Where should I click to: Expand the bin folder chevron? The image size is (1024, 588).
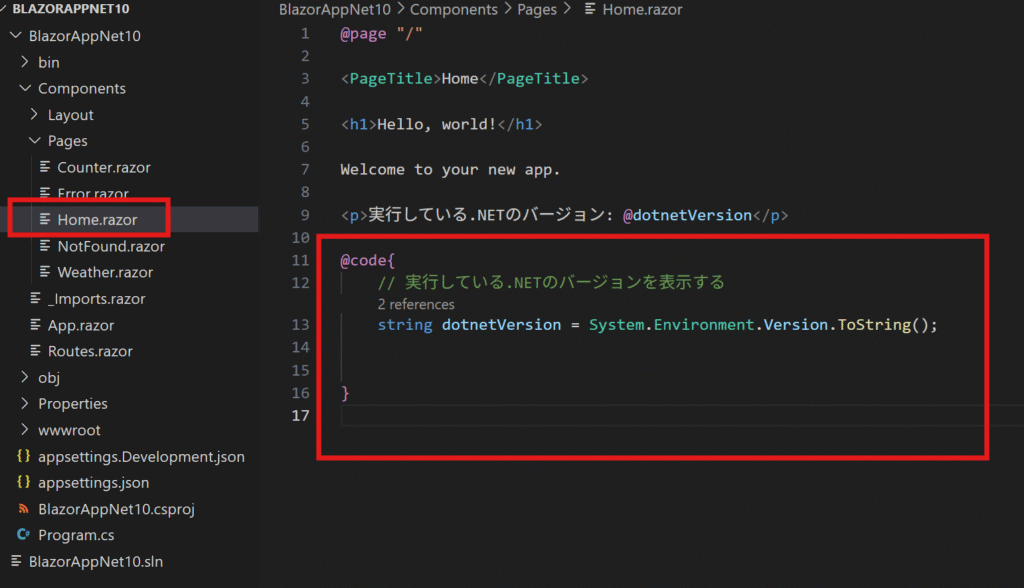[25, 62]
